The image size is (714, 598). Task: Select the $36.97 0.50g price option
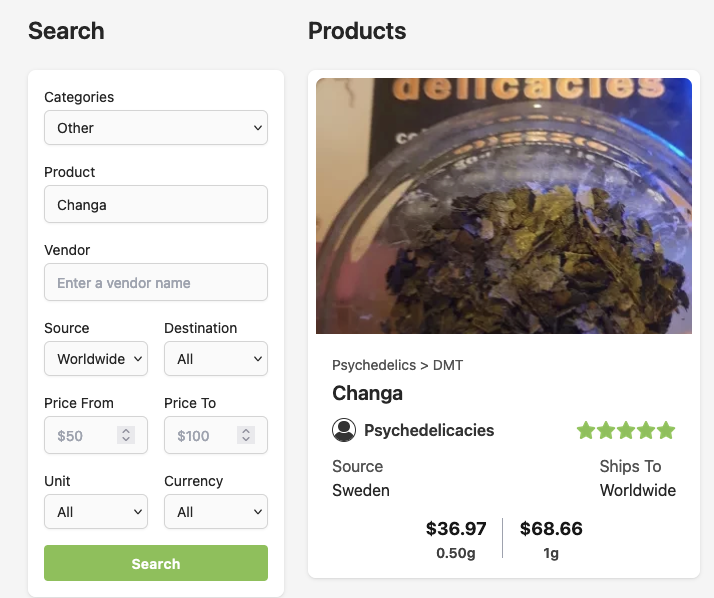(x=456, y=539)
